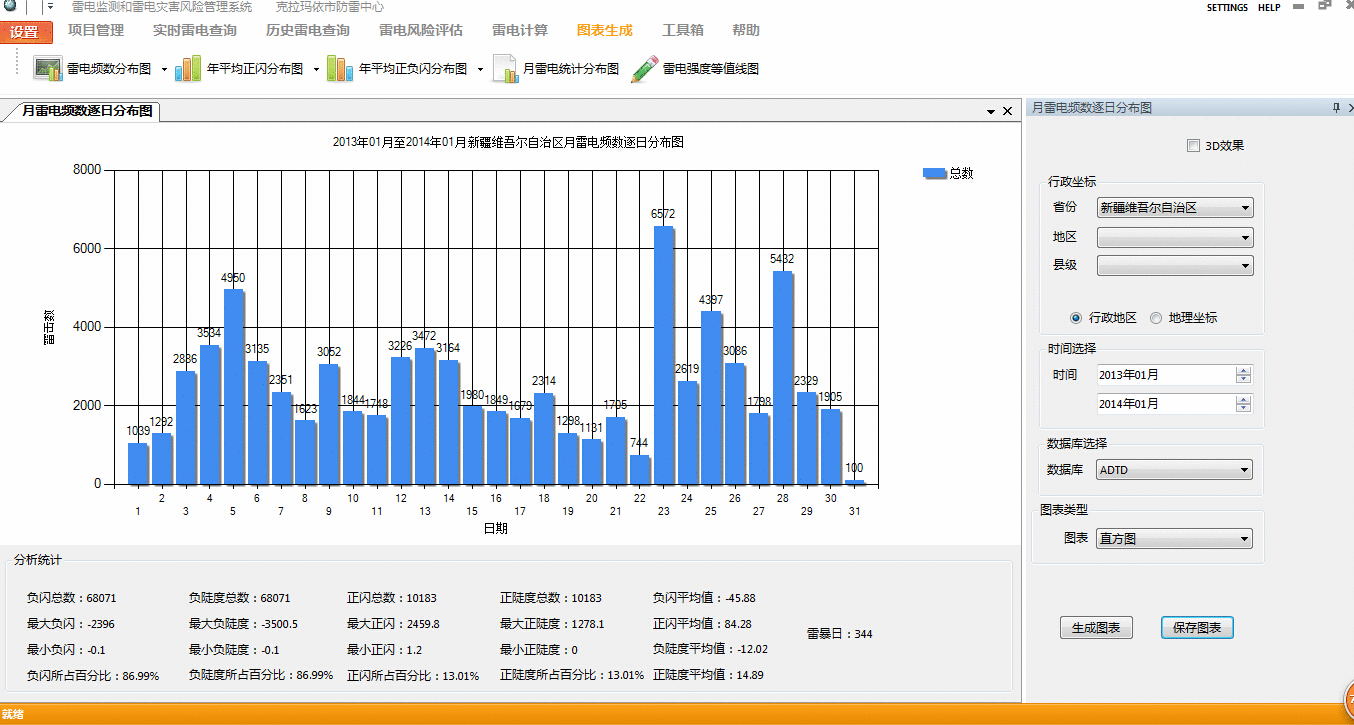Click the 雷电频数分布图 toolbar icon

point(48,69)
